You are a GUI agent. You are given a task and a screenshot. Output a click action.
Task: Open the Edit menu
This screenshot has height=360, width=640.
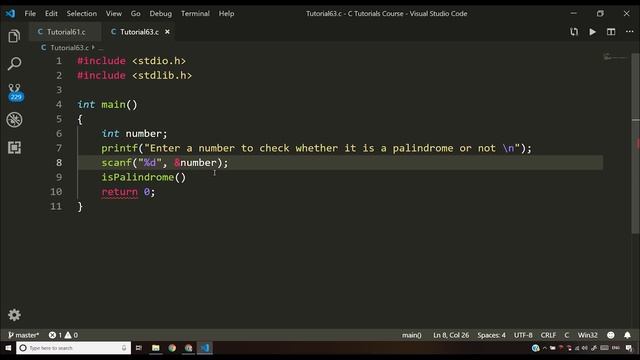51,13
